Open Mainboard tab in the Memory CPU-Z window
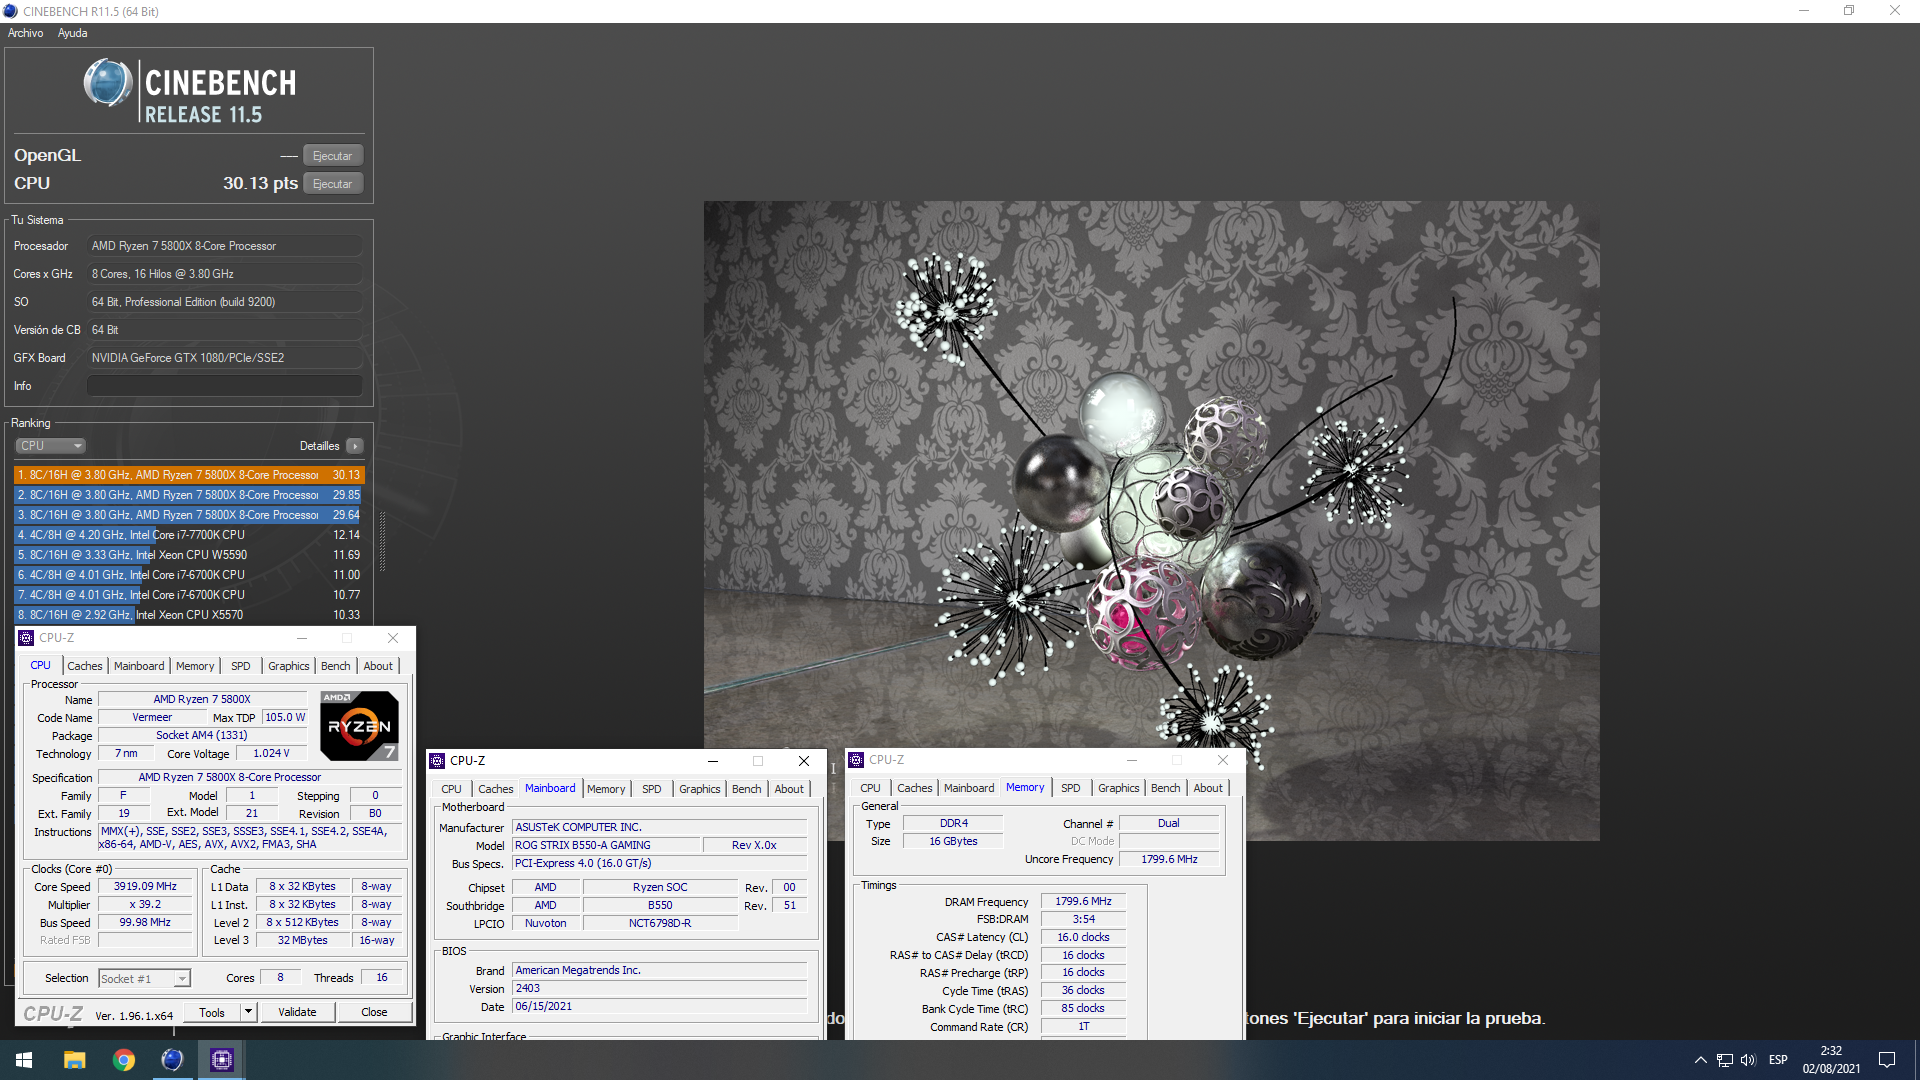 (x=969, y=788)
